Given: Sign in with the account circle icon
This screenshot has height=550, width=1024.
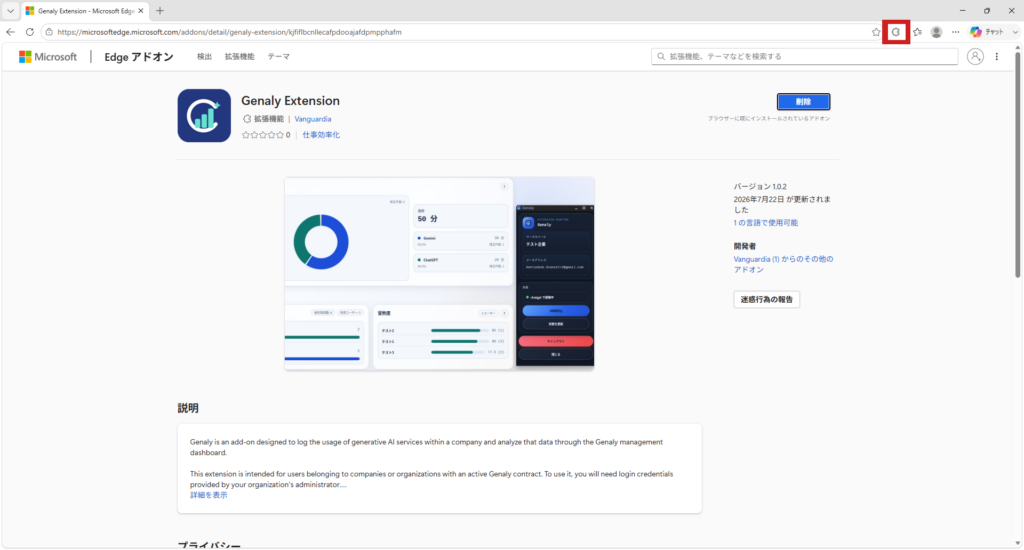Looking at the screenshot, I should click(975, 57).
